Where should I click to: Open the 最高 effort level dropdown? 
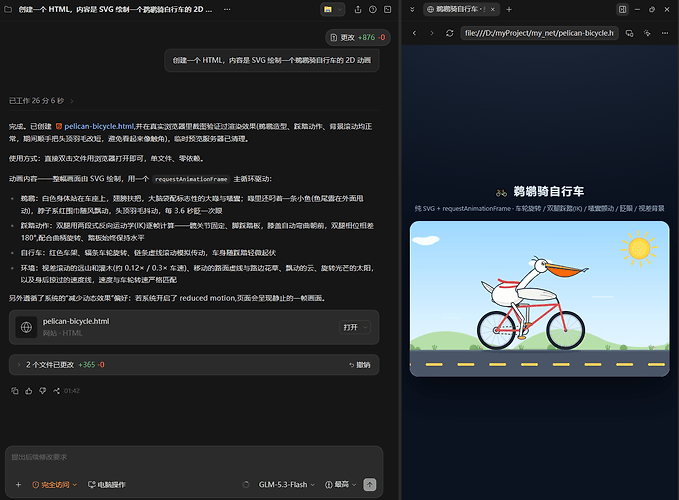(341, 484)
